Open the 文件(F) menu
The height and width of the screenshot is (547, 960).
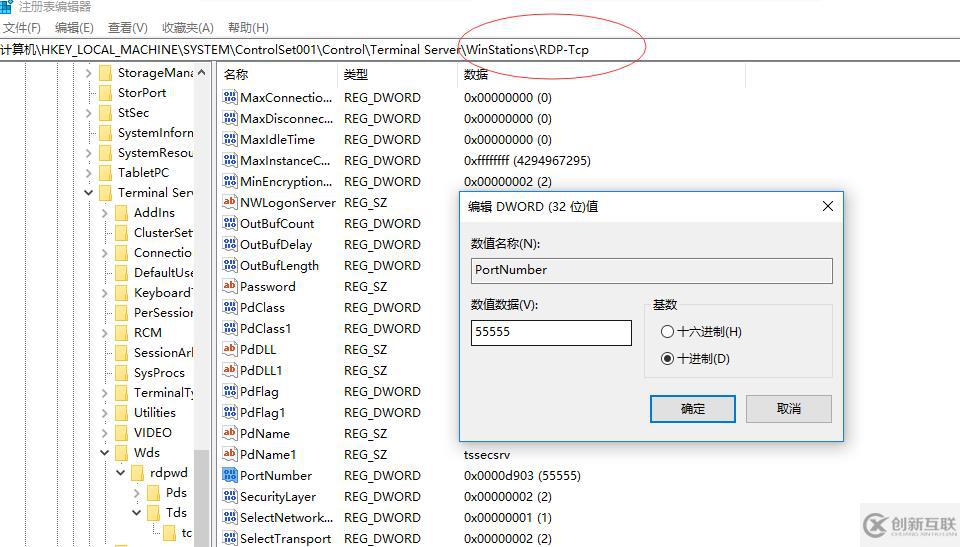(21, 28)
